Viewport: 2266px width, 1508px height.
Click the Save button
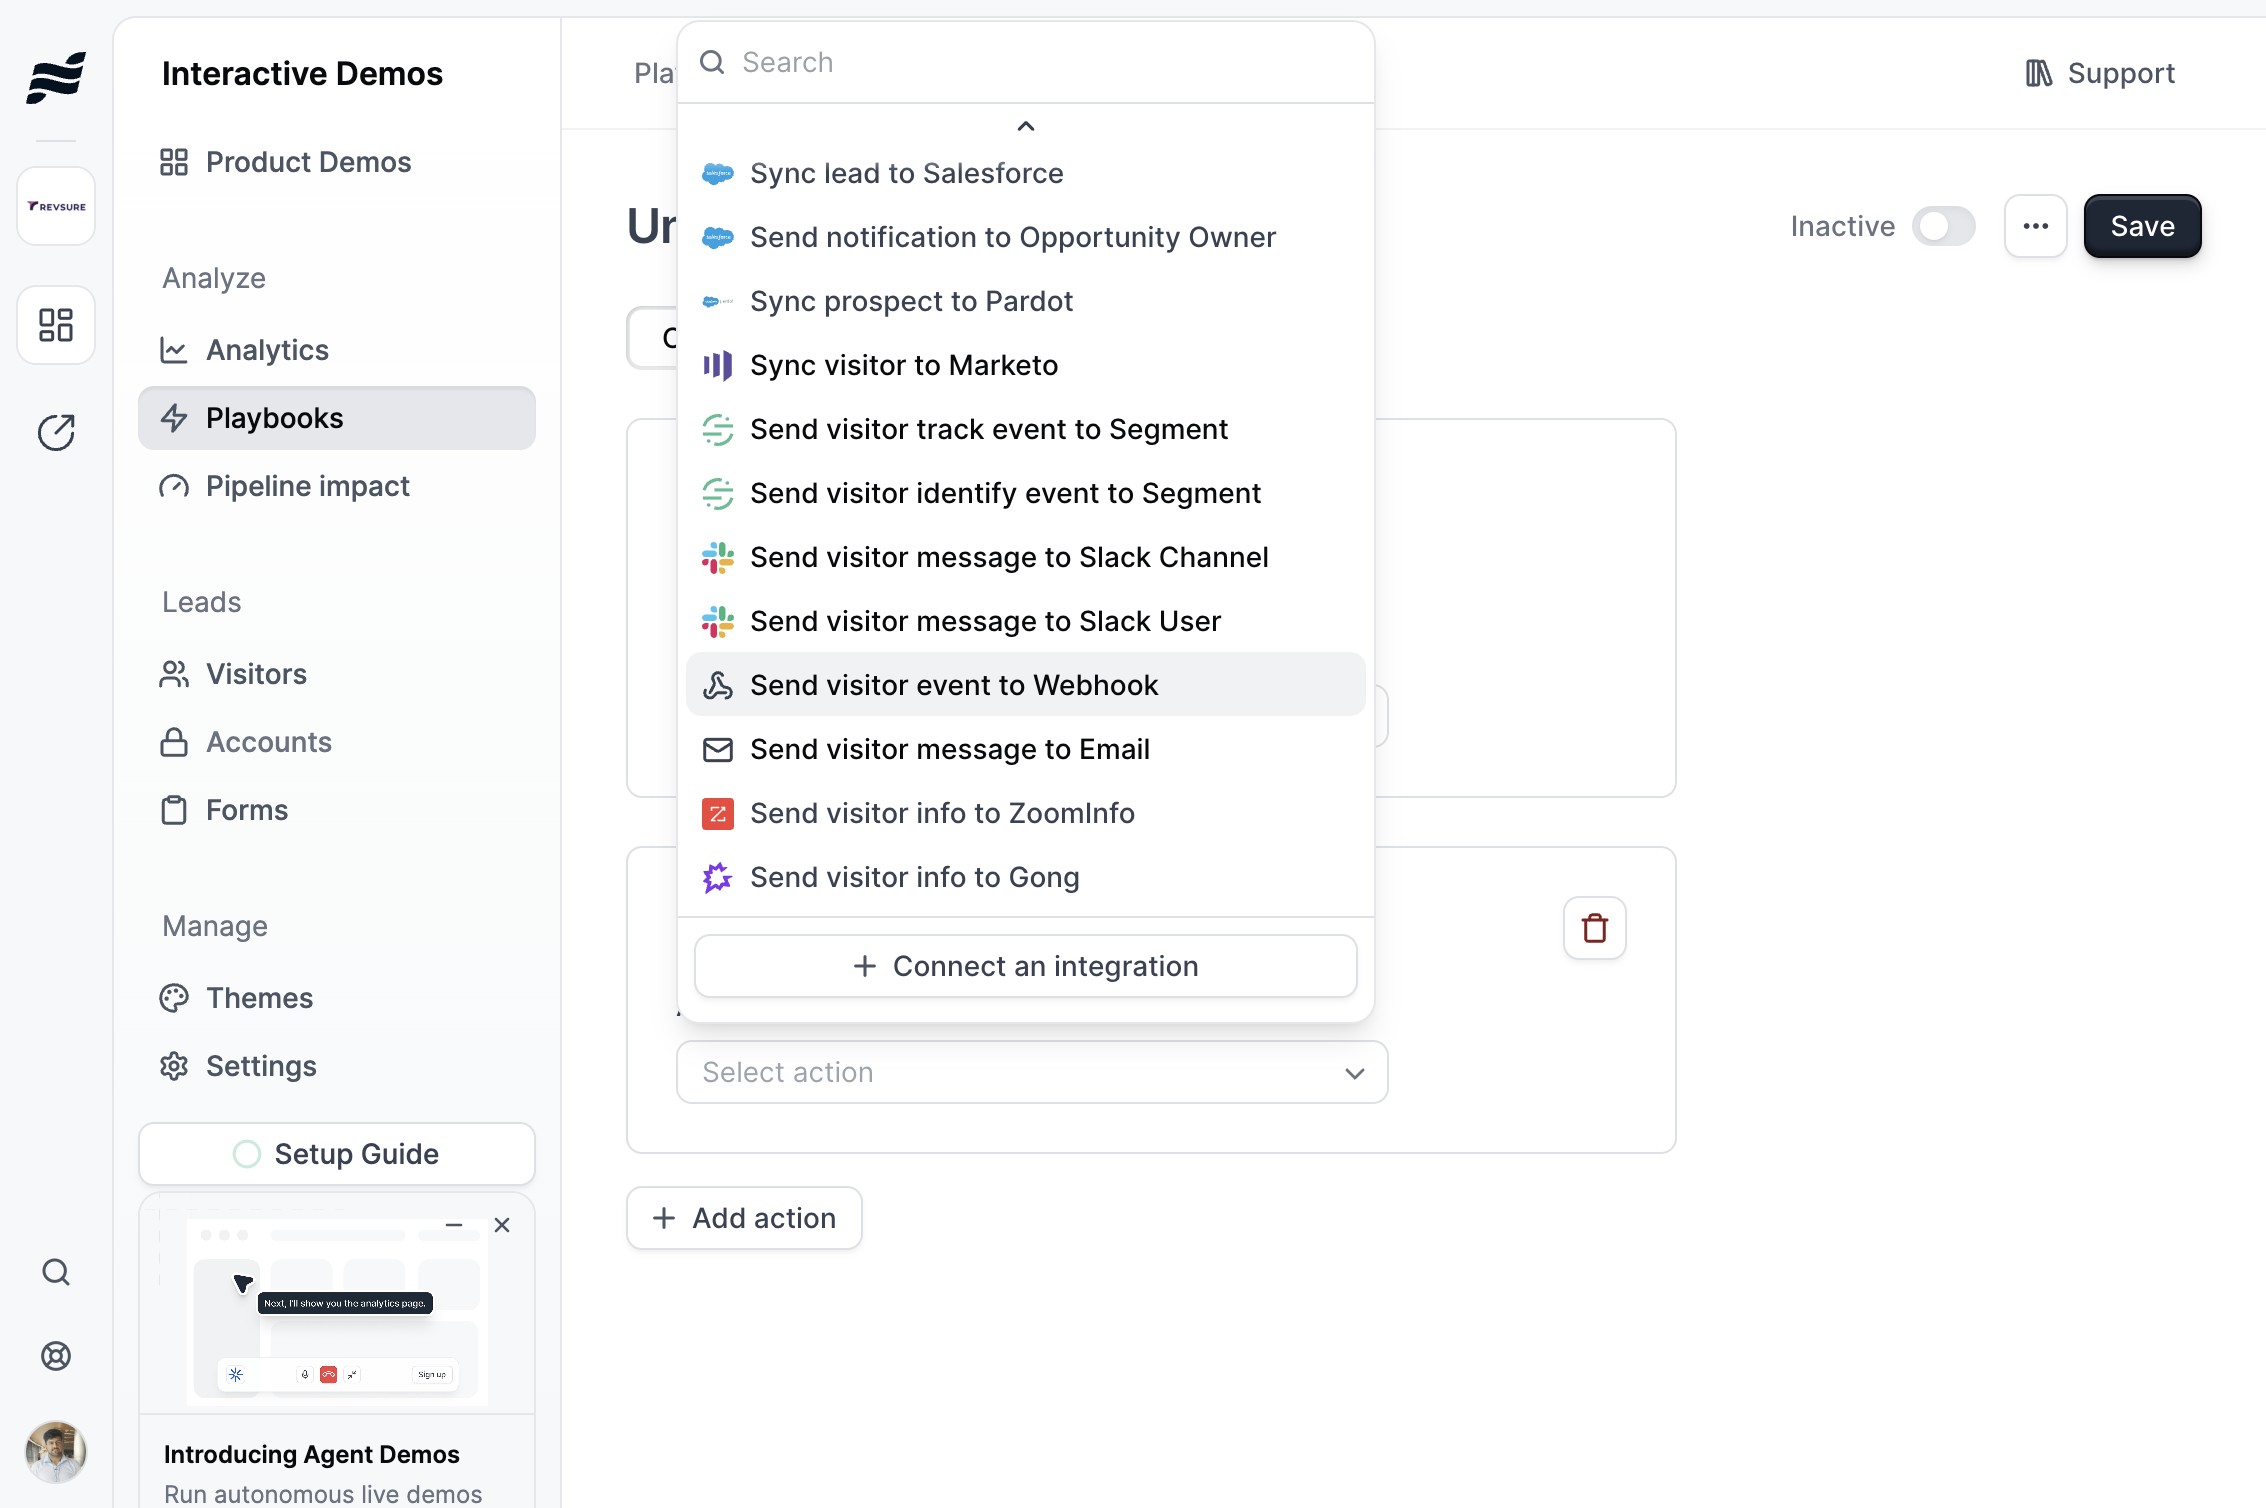pos(2142,226)
